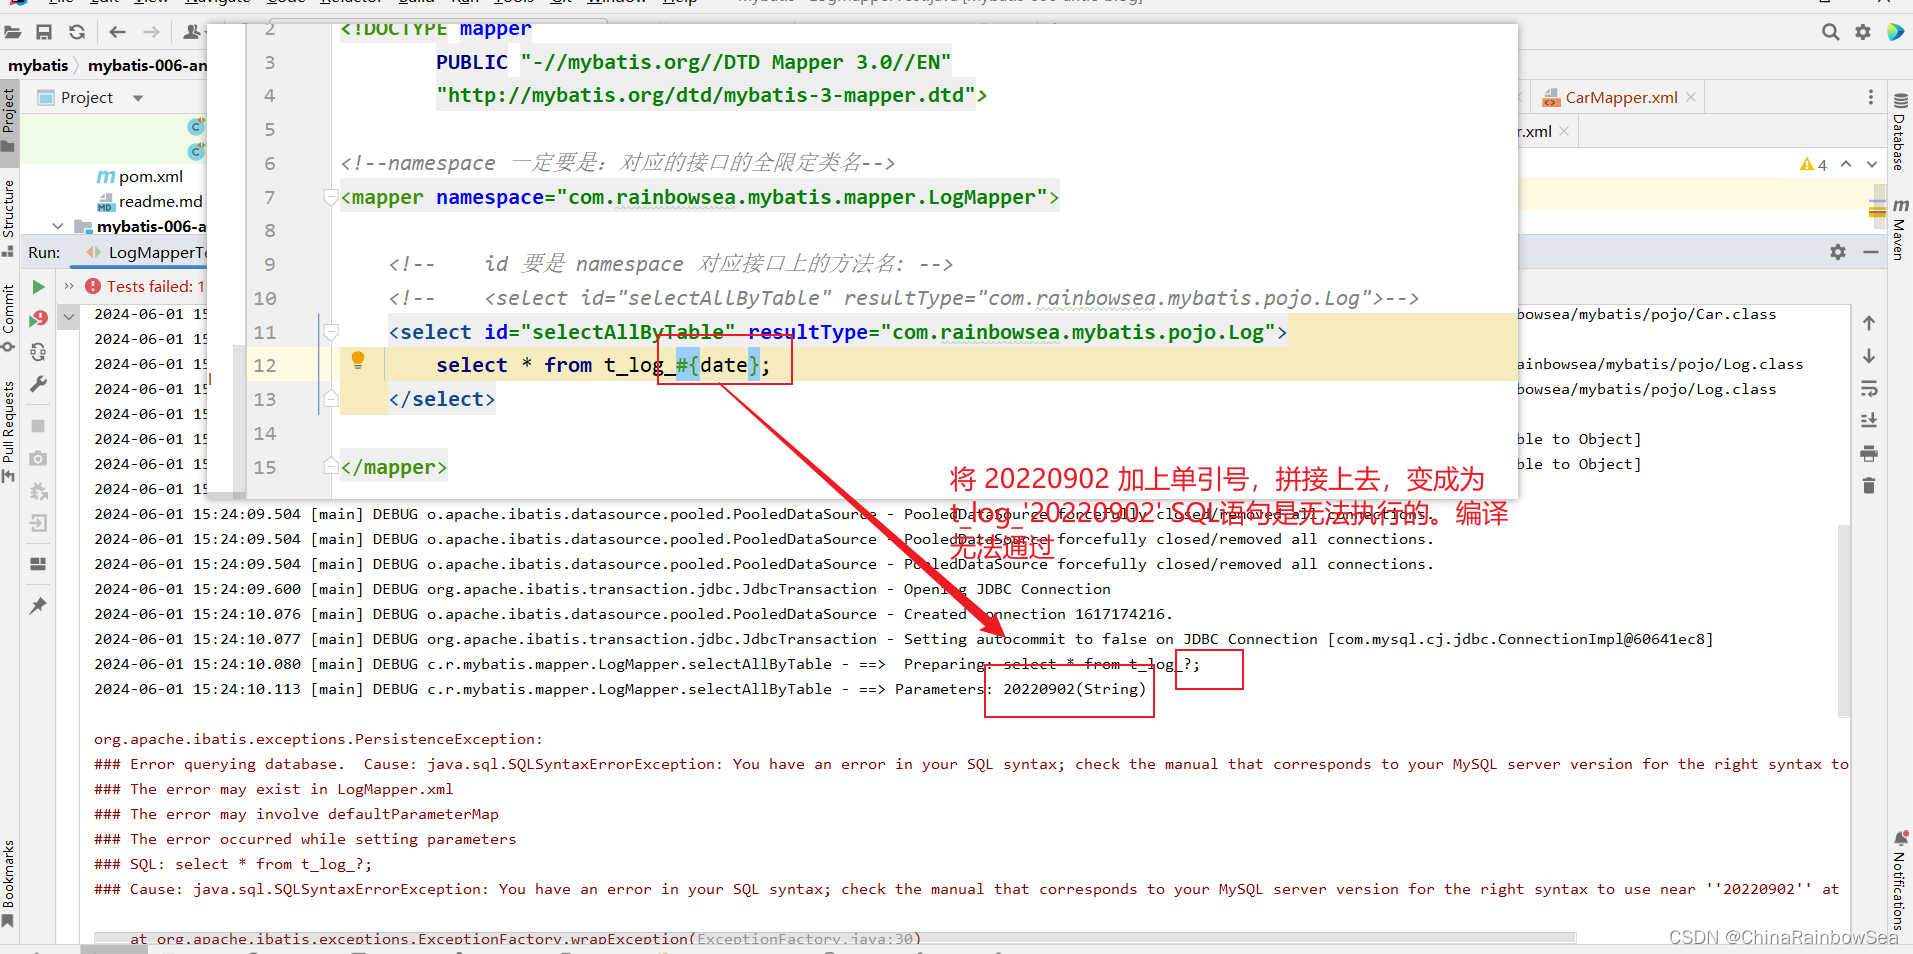
Task: Click the Save All floppy disk icon
Action: pyautogui.click(x=44, y=32)
